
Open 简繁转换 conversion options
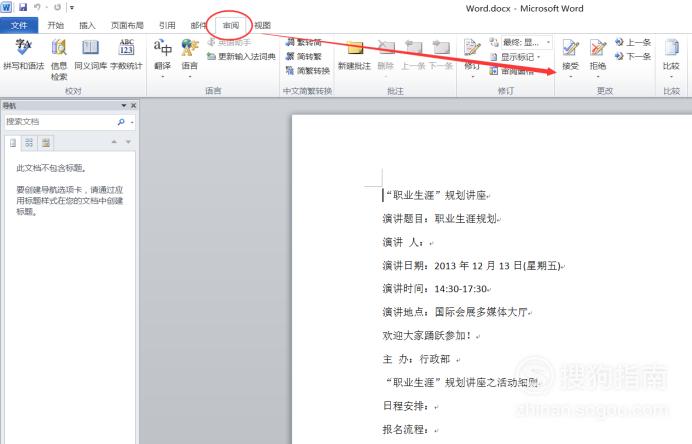click(308, 71)
